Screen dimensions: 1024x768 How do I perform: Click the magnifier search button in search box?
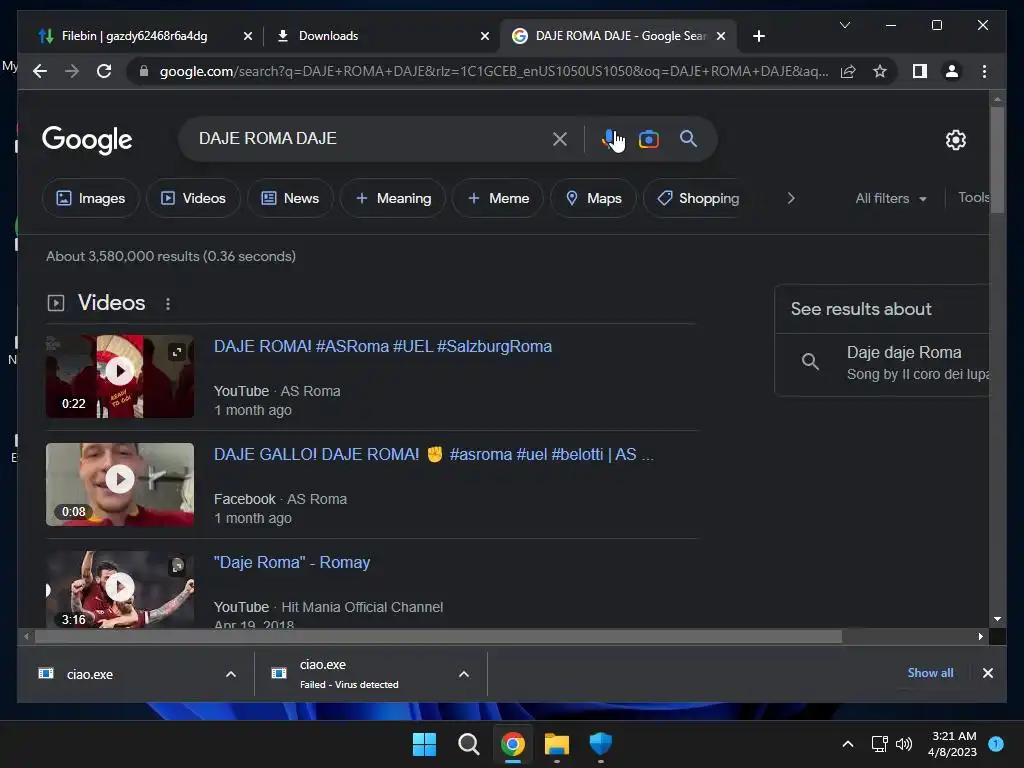688,138
